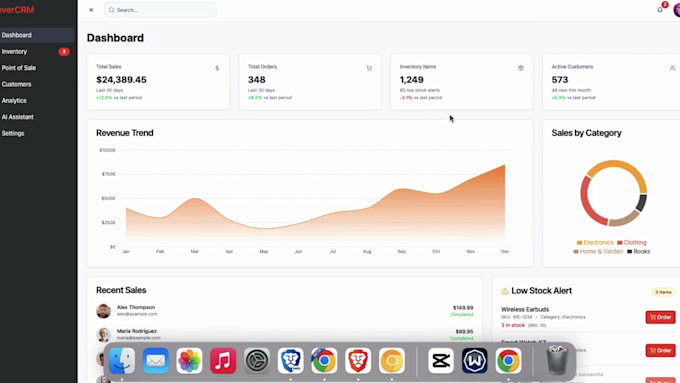
Task: Open the notifications bell
Action: pos(660,10)
